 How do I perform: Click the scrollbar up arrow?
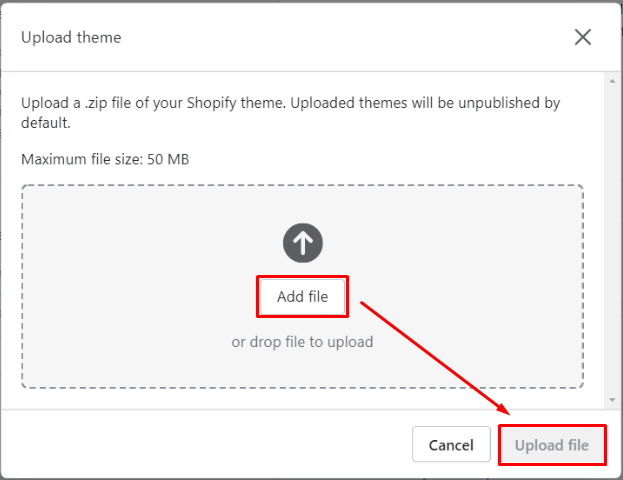click(612, 81)
